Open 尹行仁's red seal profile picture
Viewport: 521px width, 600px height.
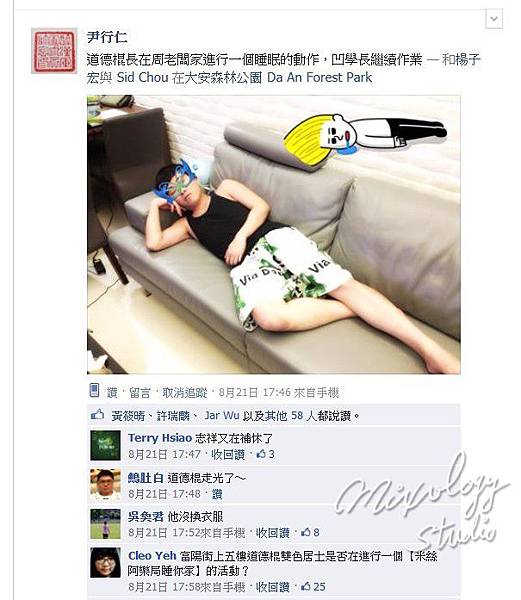coord(54,51)
